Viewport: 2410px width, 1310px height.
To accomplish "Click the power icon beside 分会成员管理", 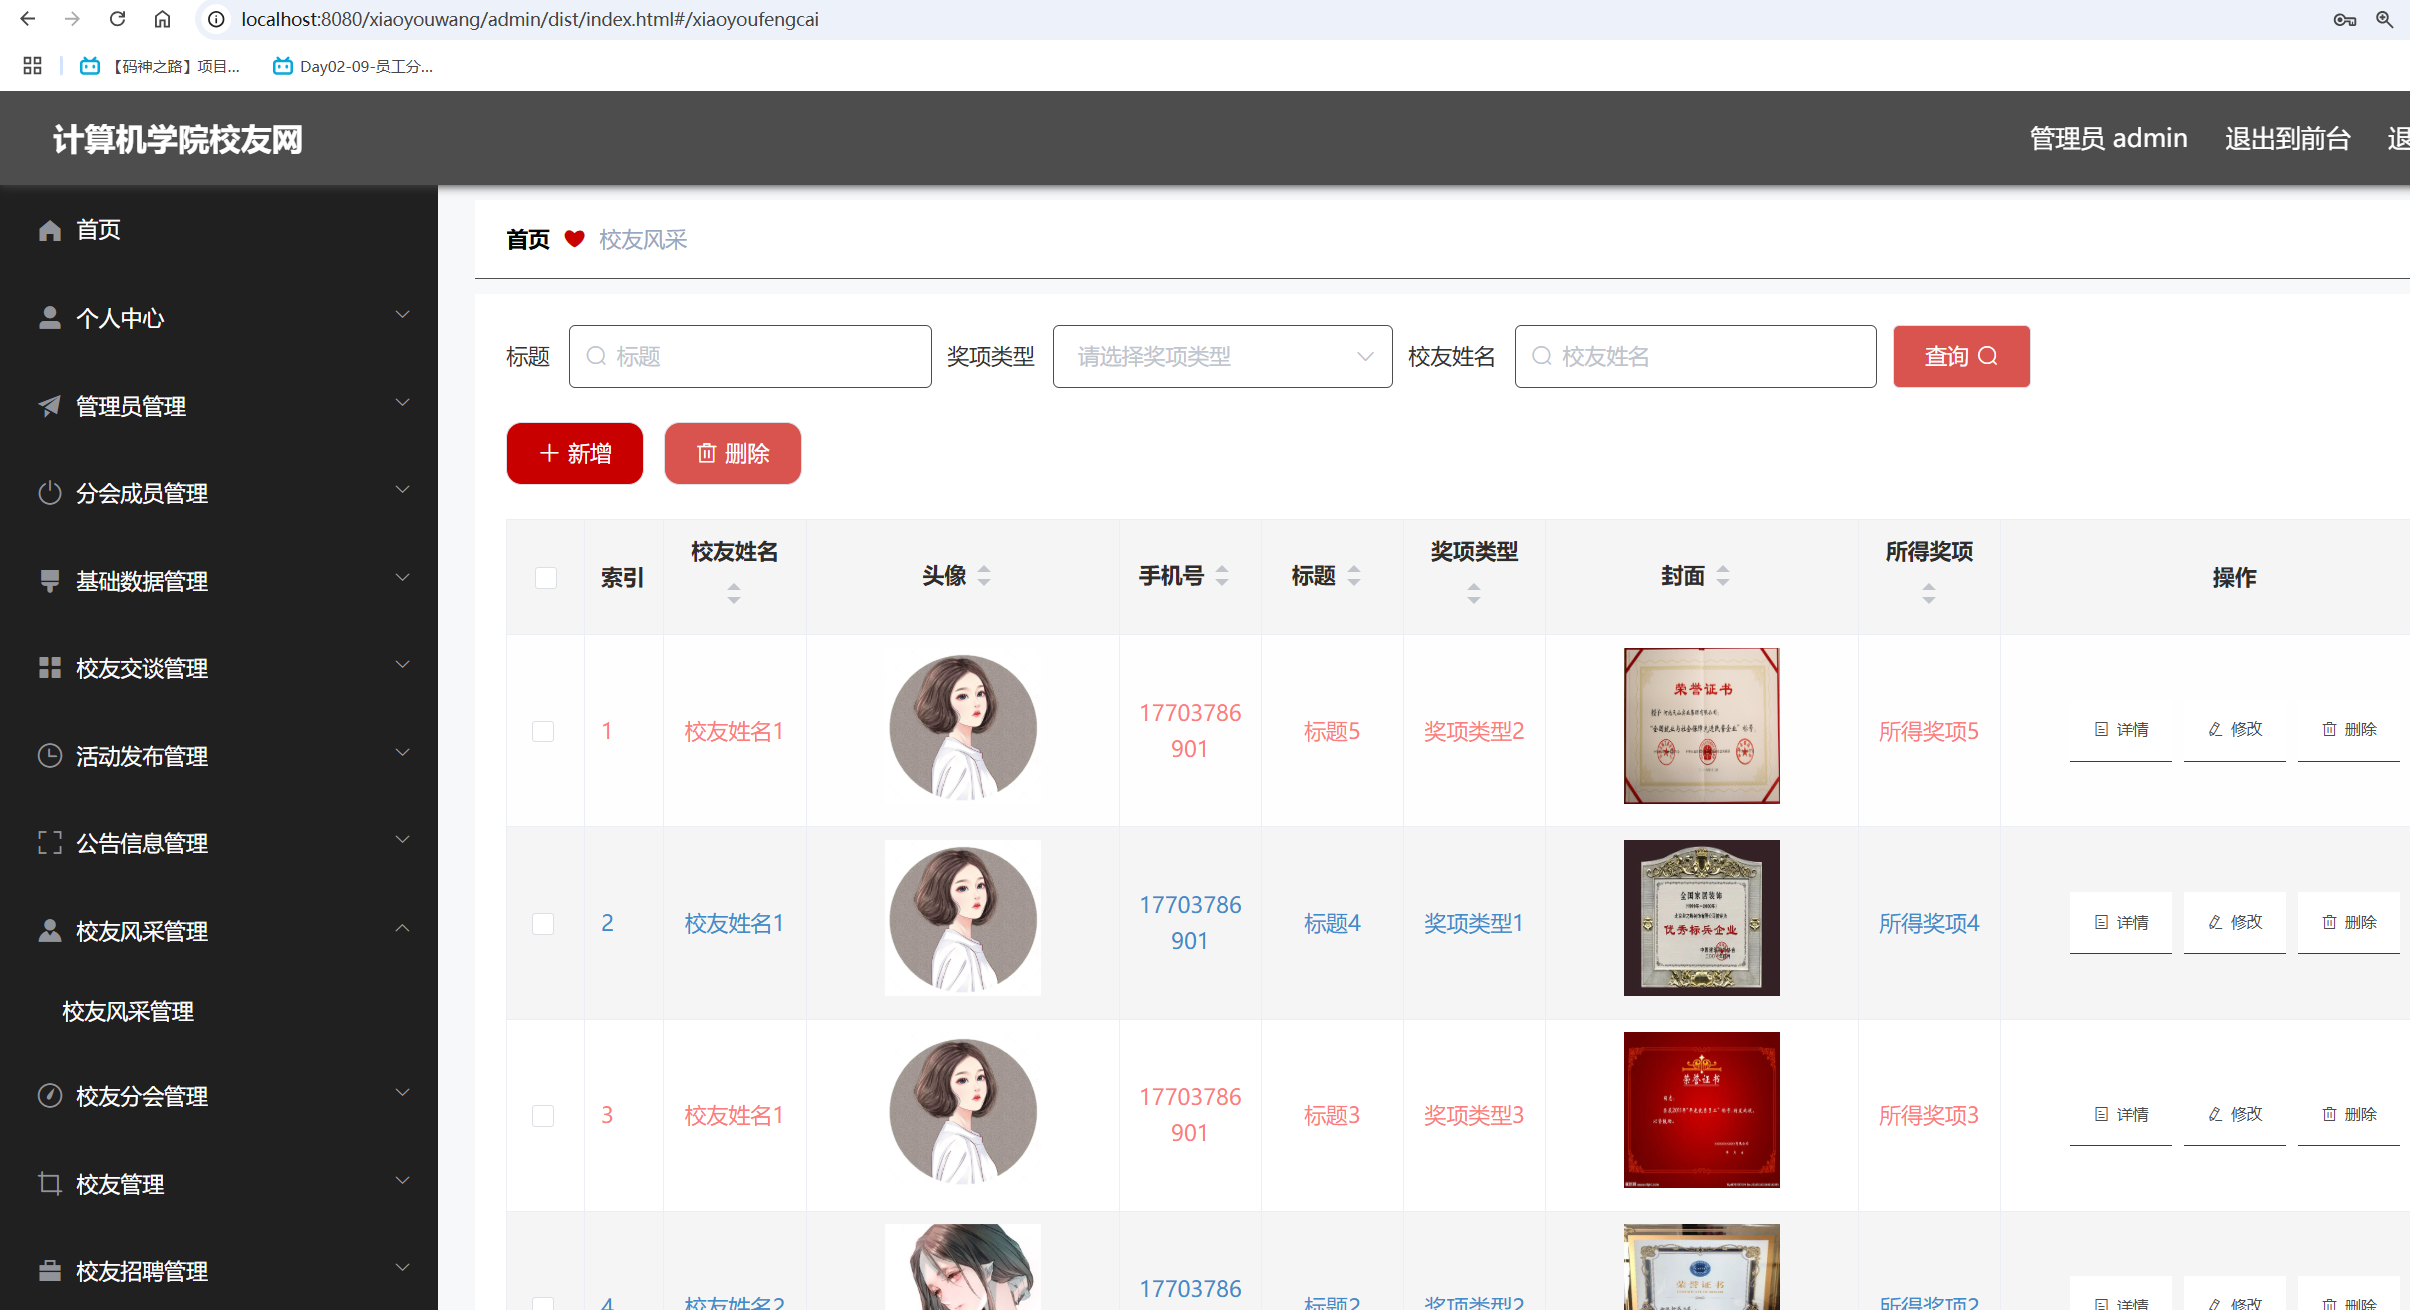I will [x=50, y=493].
